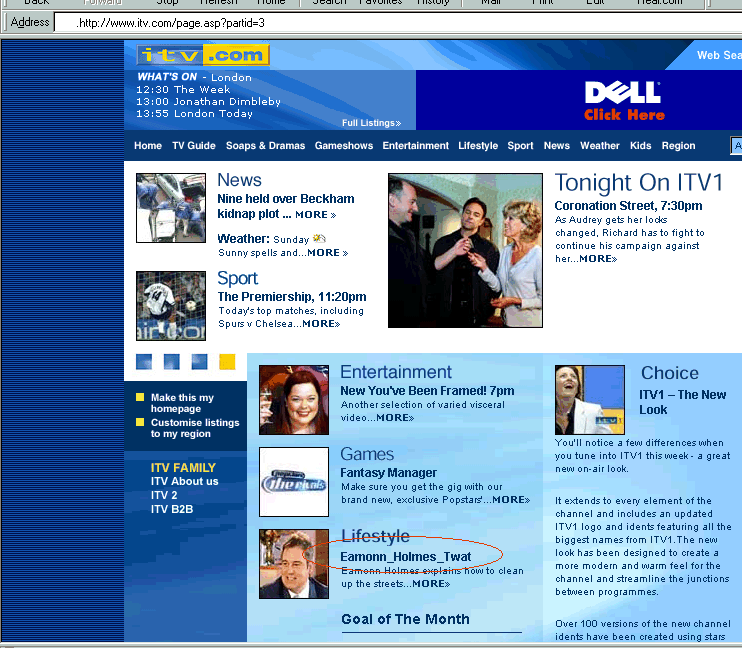Click ITV FAMILY heading
This screenshot has width=742, height=648.
tap(183, 468)
